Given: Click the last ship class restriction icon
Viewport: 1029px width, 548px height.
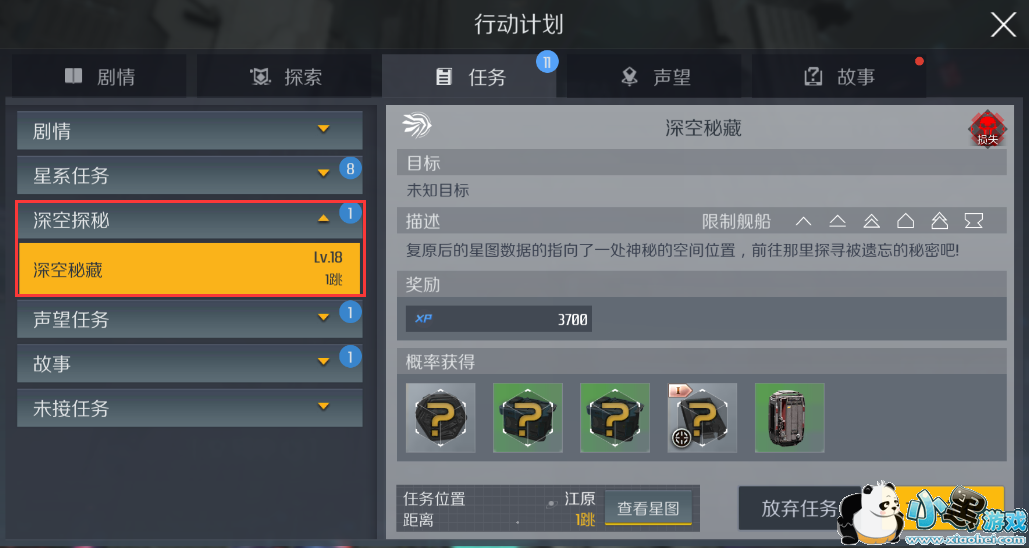Looking at the screenshot, I should click(x=973, y=221).
